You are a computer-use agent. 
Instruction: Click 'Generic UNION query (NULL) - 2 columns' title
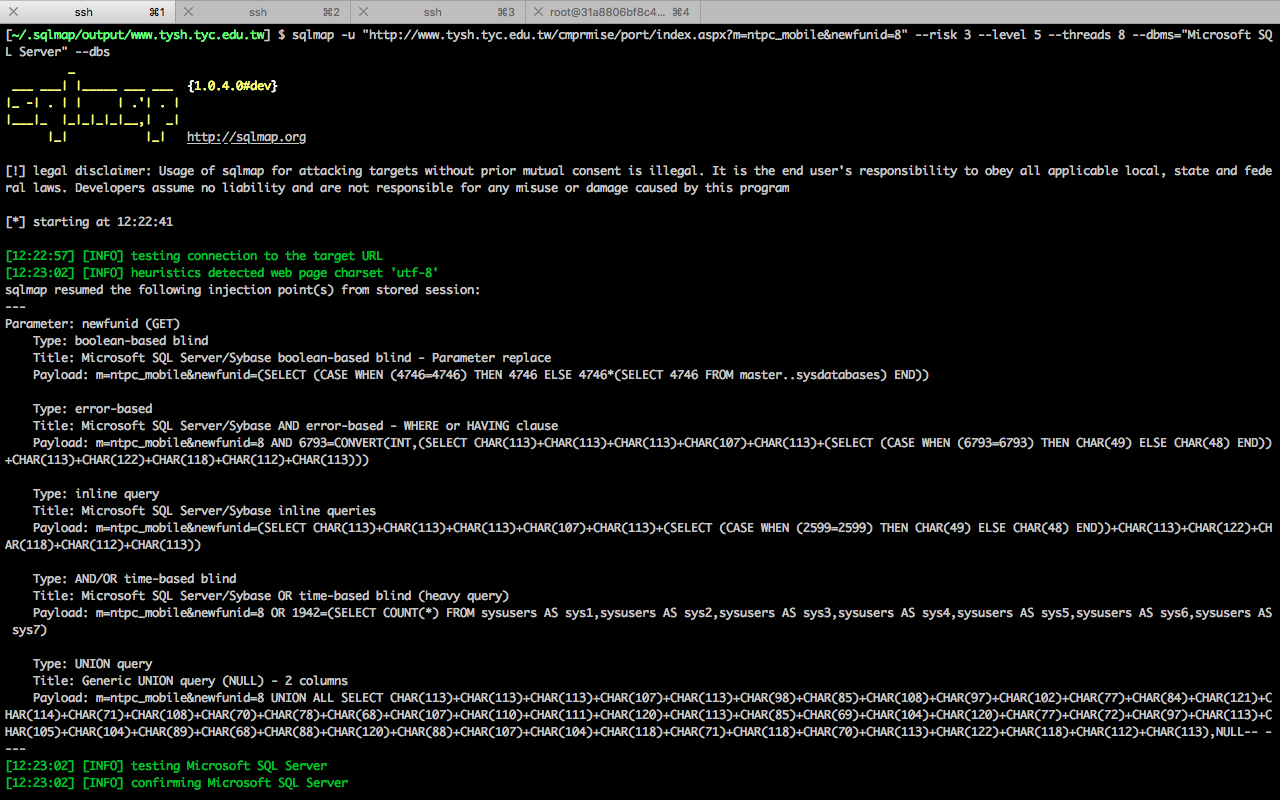(x=191, y=681)
